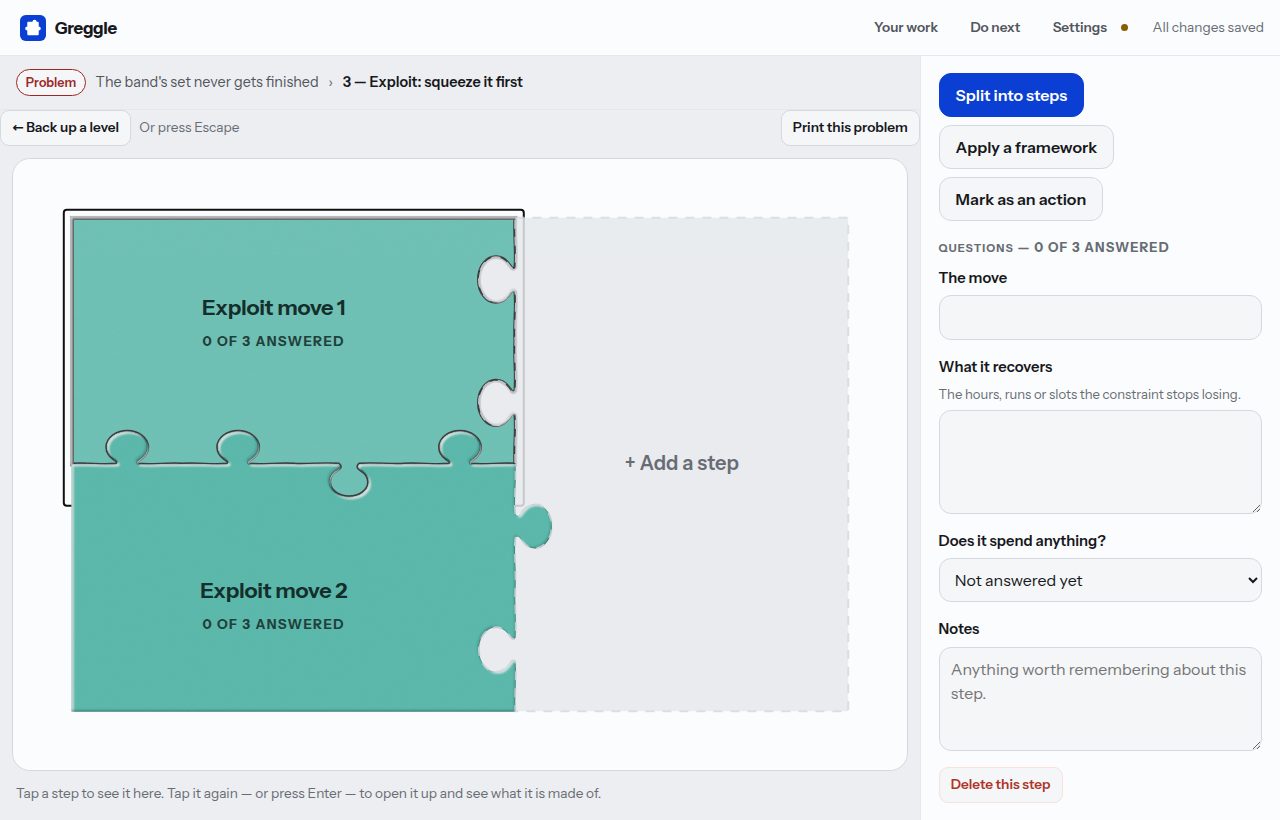This screenshot has height=820, width=1280.
Task: Click the '3 — Exploit: squeeze it first' breadcrumb title
Action: tap(433, 82)
